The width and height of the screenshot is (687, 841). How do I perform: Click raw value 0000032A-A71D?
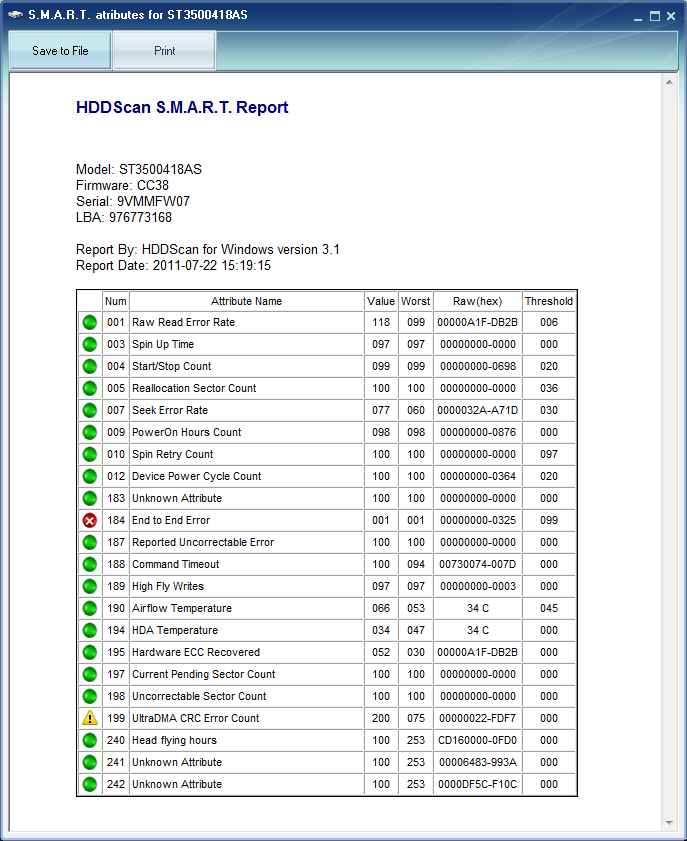pyautogui.click(x=477, y=410)
